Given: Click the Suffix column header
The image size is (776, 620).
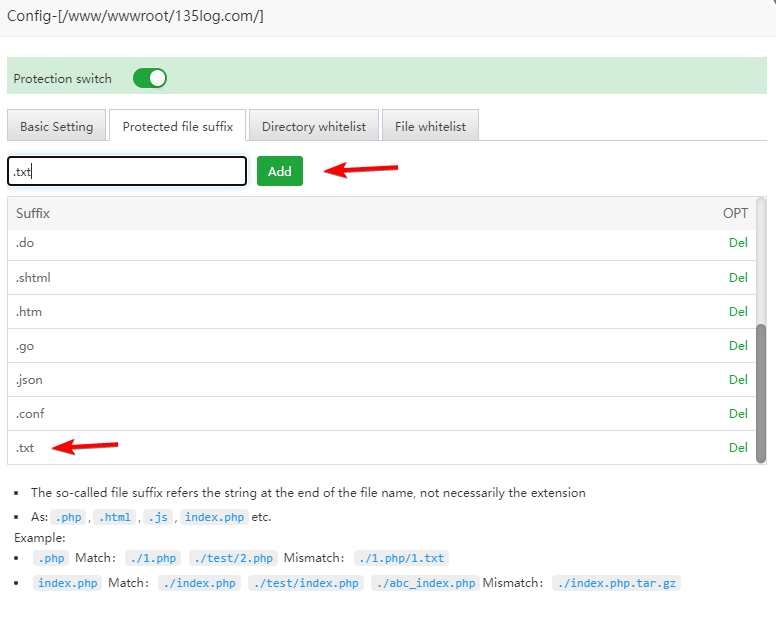Looking at the screenshot, I should coord(33,213).
